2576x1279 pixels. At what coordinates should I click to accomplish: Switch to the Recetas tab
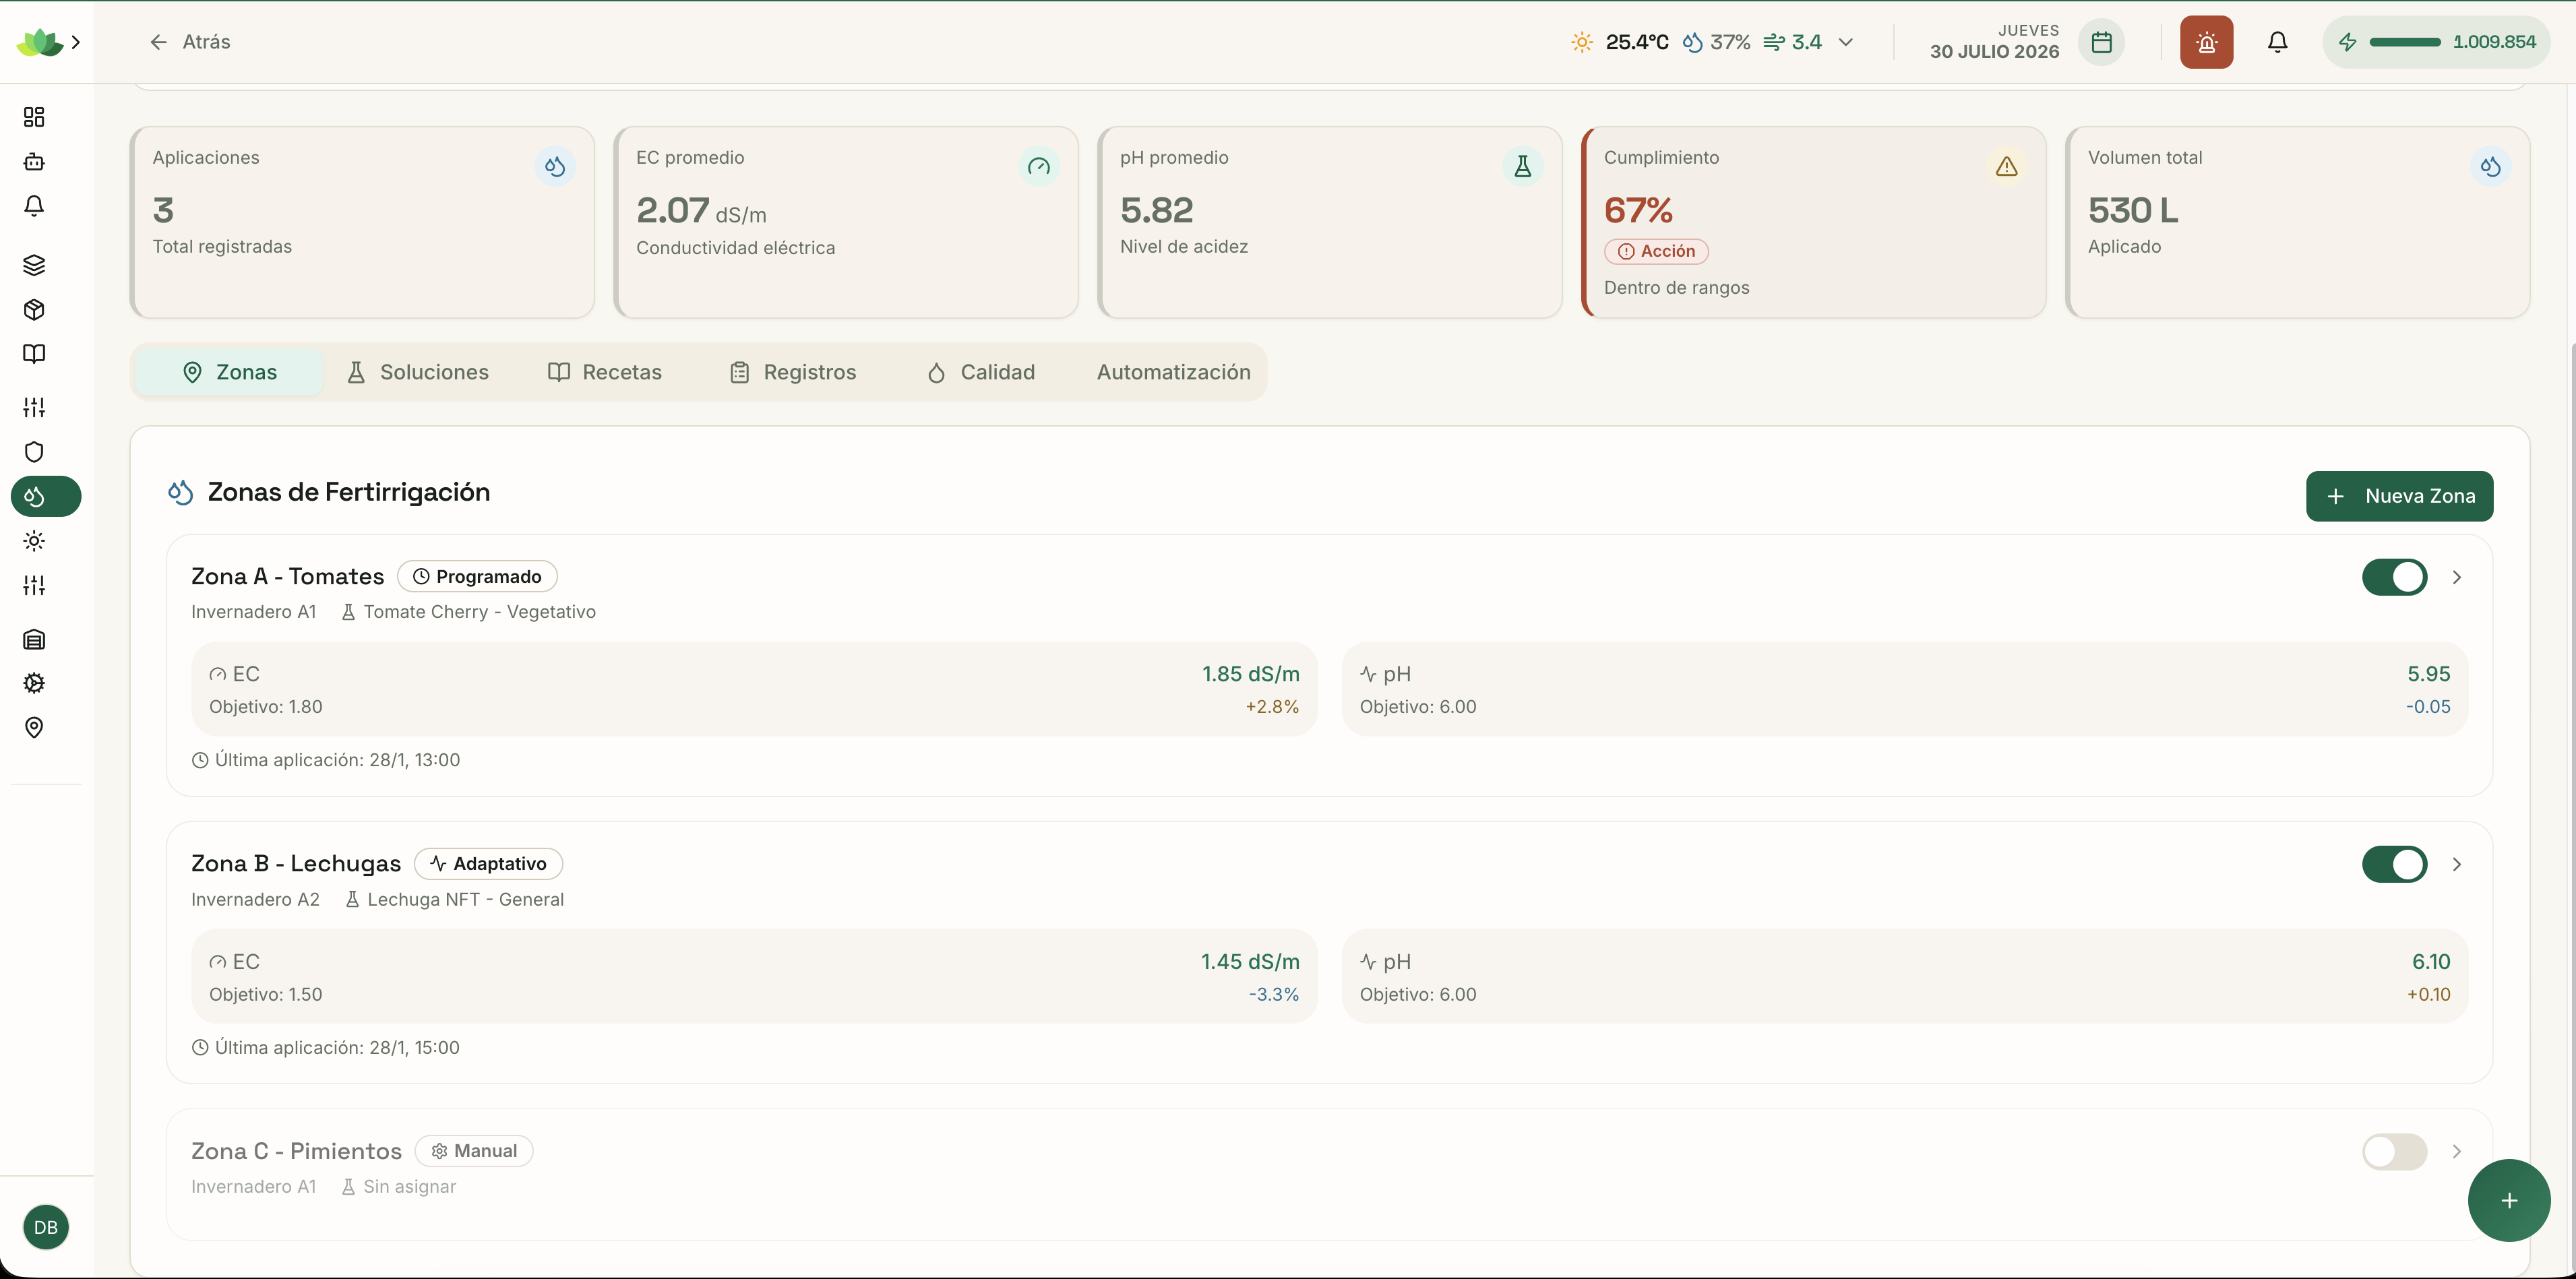(605, 372)
